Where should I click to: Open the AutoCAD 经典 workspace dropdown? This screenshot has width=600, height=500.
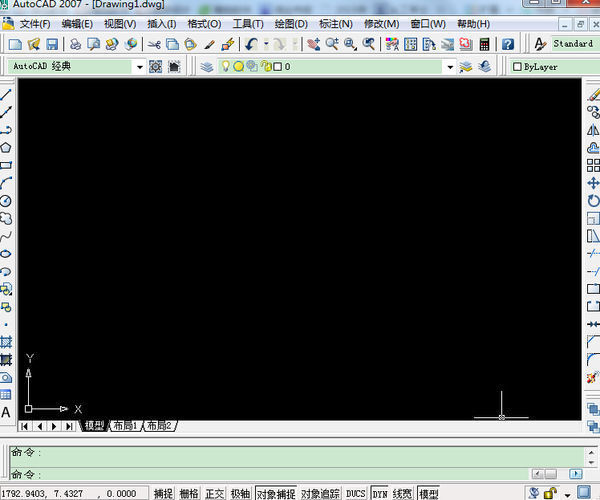click(139, 67)
